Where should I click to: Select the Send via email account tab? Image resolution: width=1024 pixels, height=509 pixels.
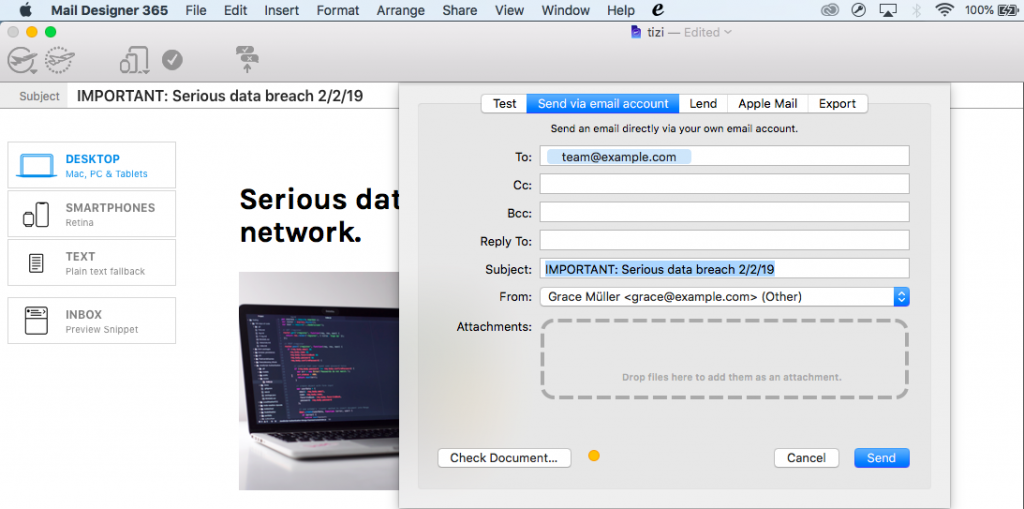click(x=603, y=103)
